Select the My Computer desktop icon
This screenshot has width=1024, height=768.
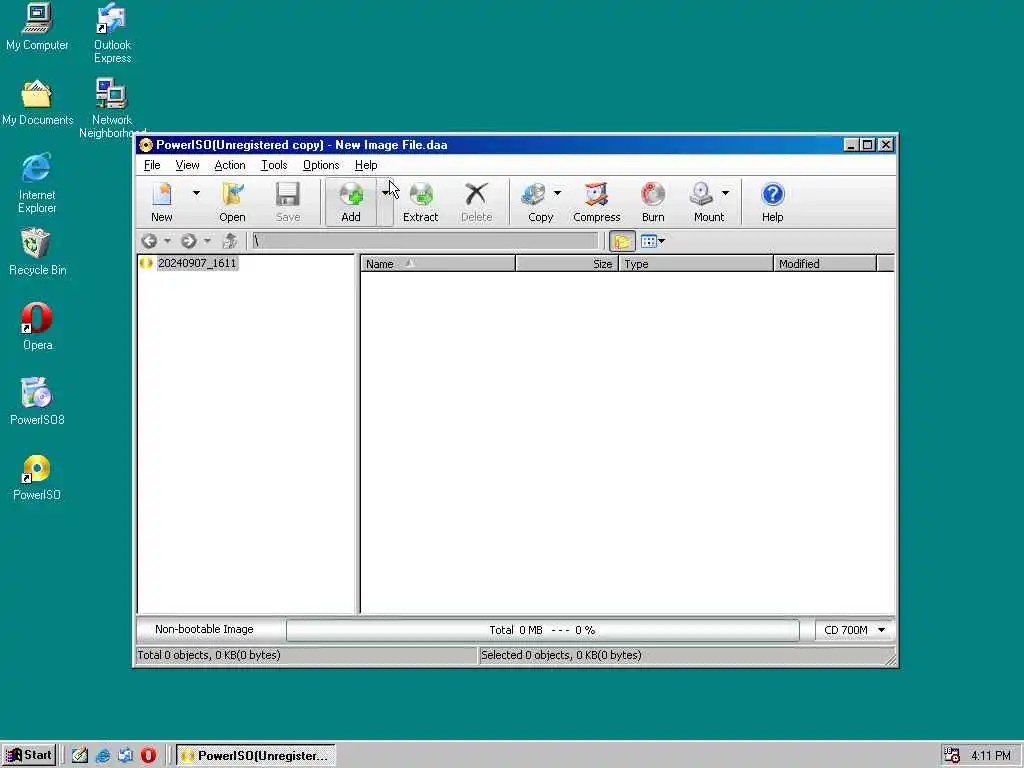pos(37,27)
